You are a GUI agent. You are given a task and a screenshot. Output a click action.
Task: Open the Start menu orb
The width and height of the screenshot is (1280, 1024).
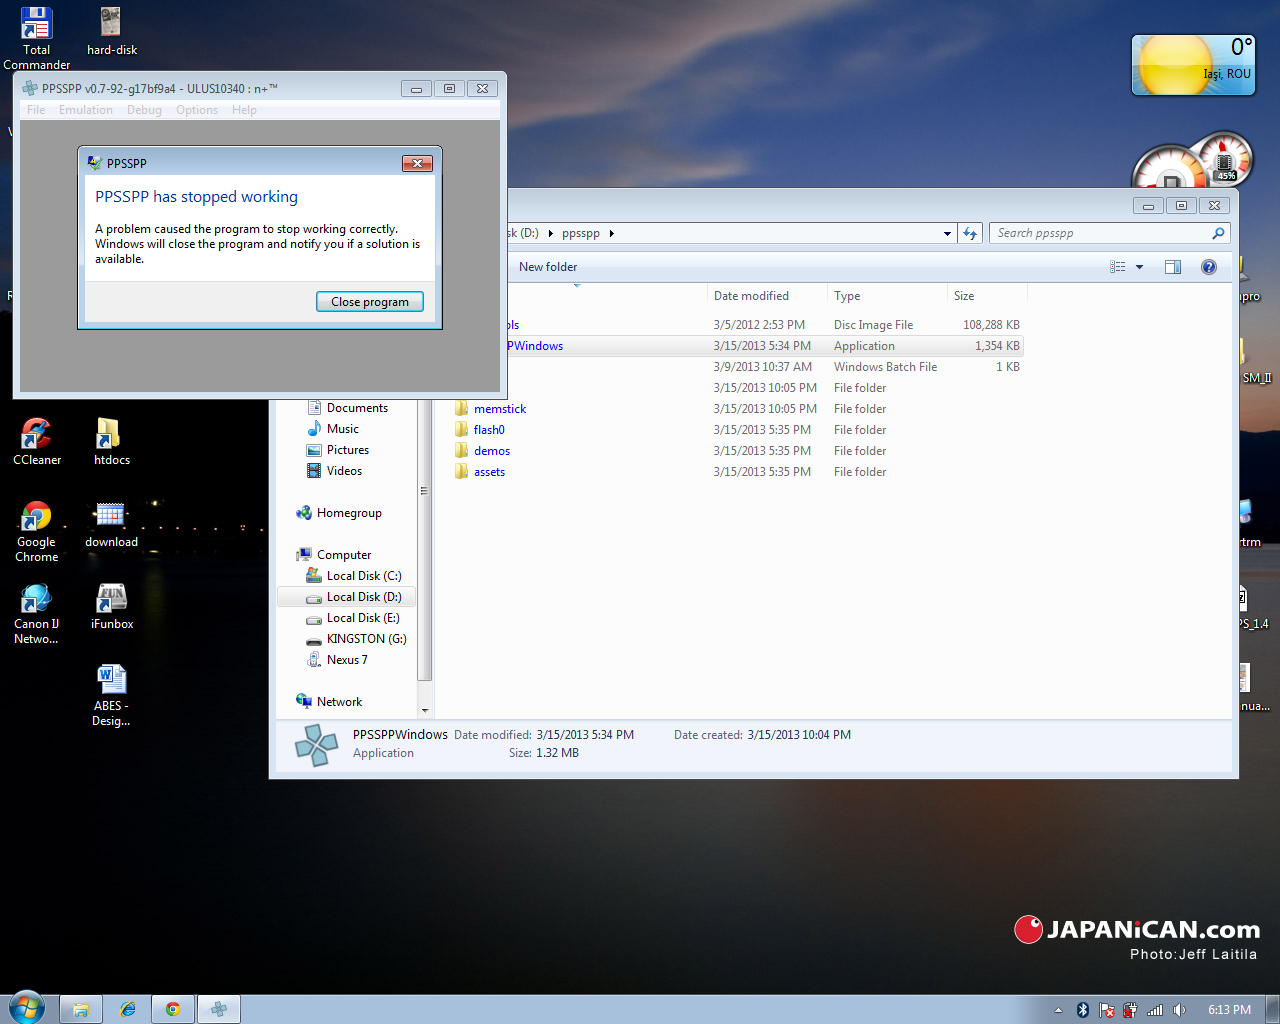(27, 1008)
